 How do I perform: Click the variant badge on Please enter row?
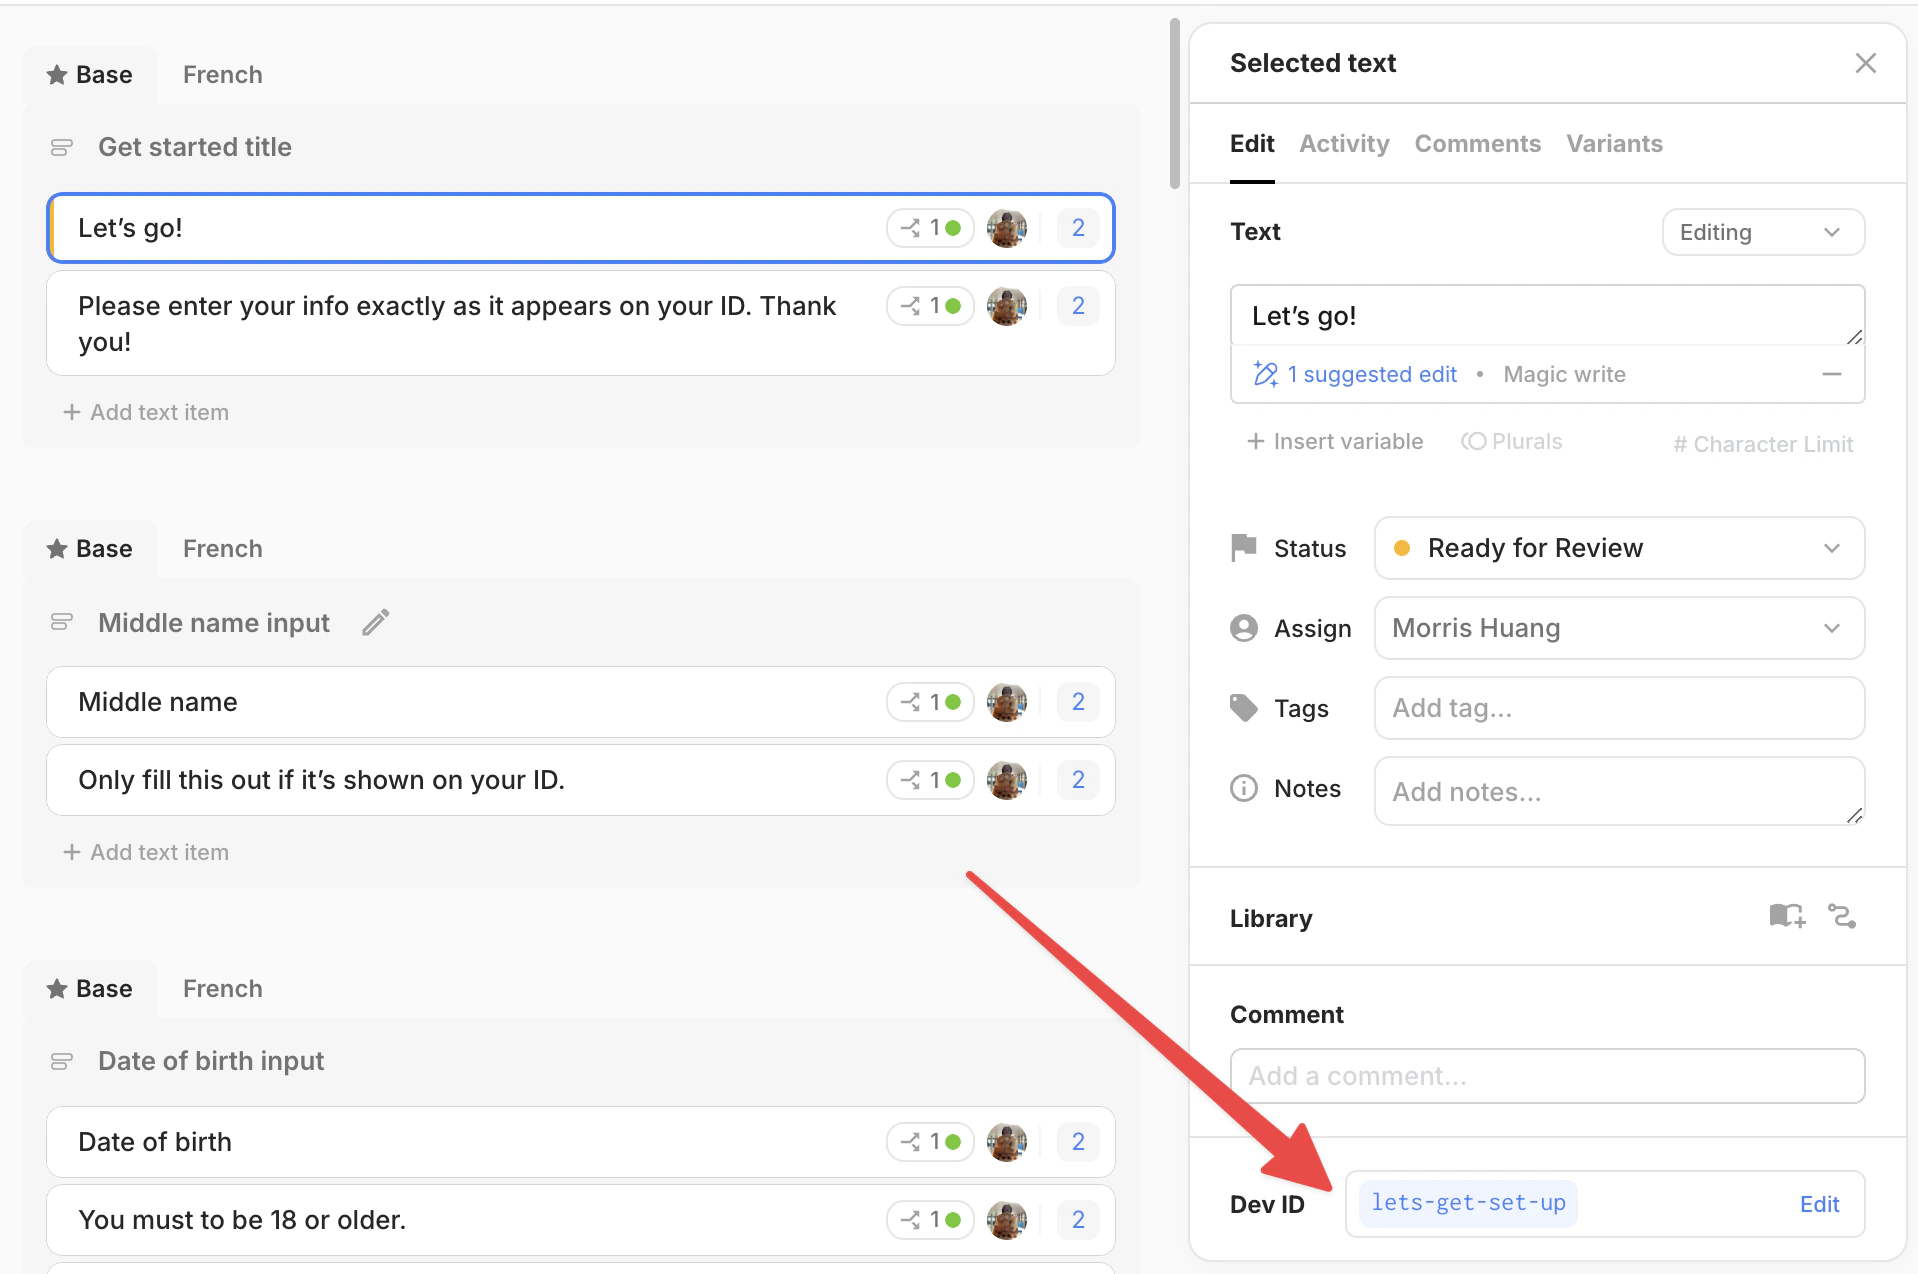[930, 306]
